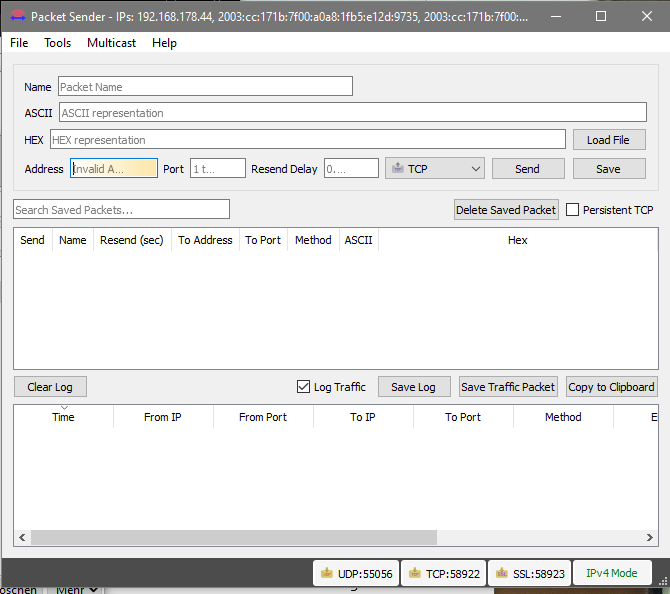Click the Save packet button
Viewport: 670px width, 594px height.
(x=608, y=169)
